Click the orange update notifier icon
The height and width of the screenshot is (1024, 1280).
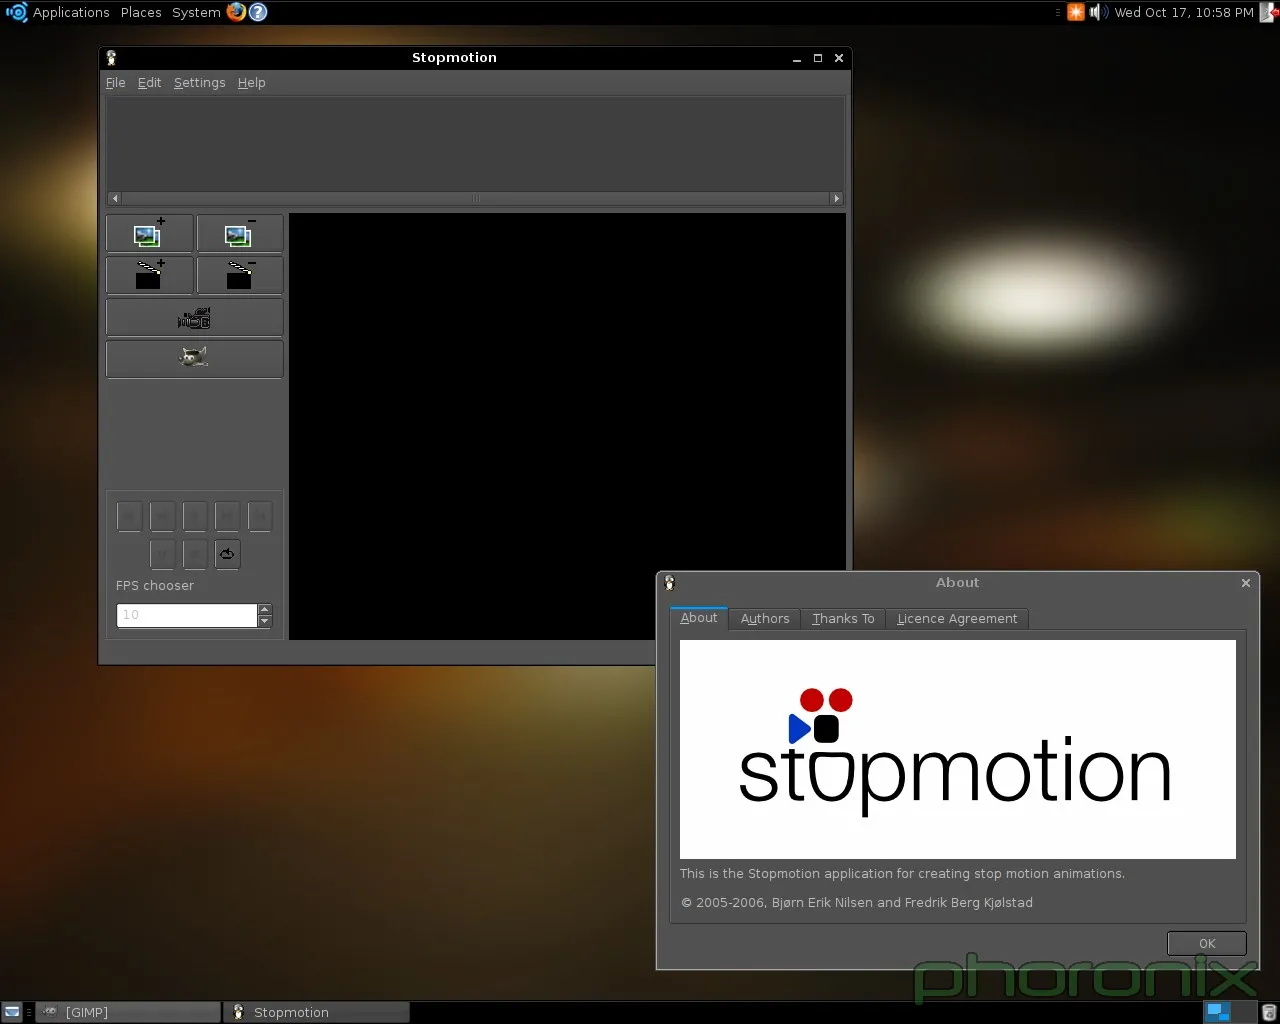(1076, 12)
